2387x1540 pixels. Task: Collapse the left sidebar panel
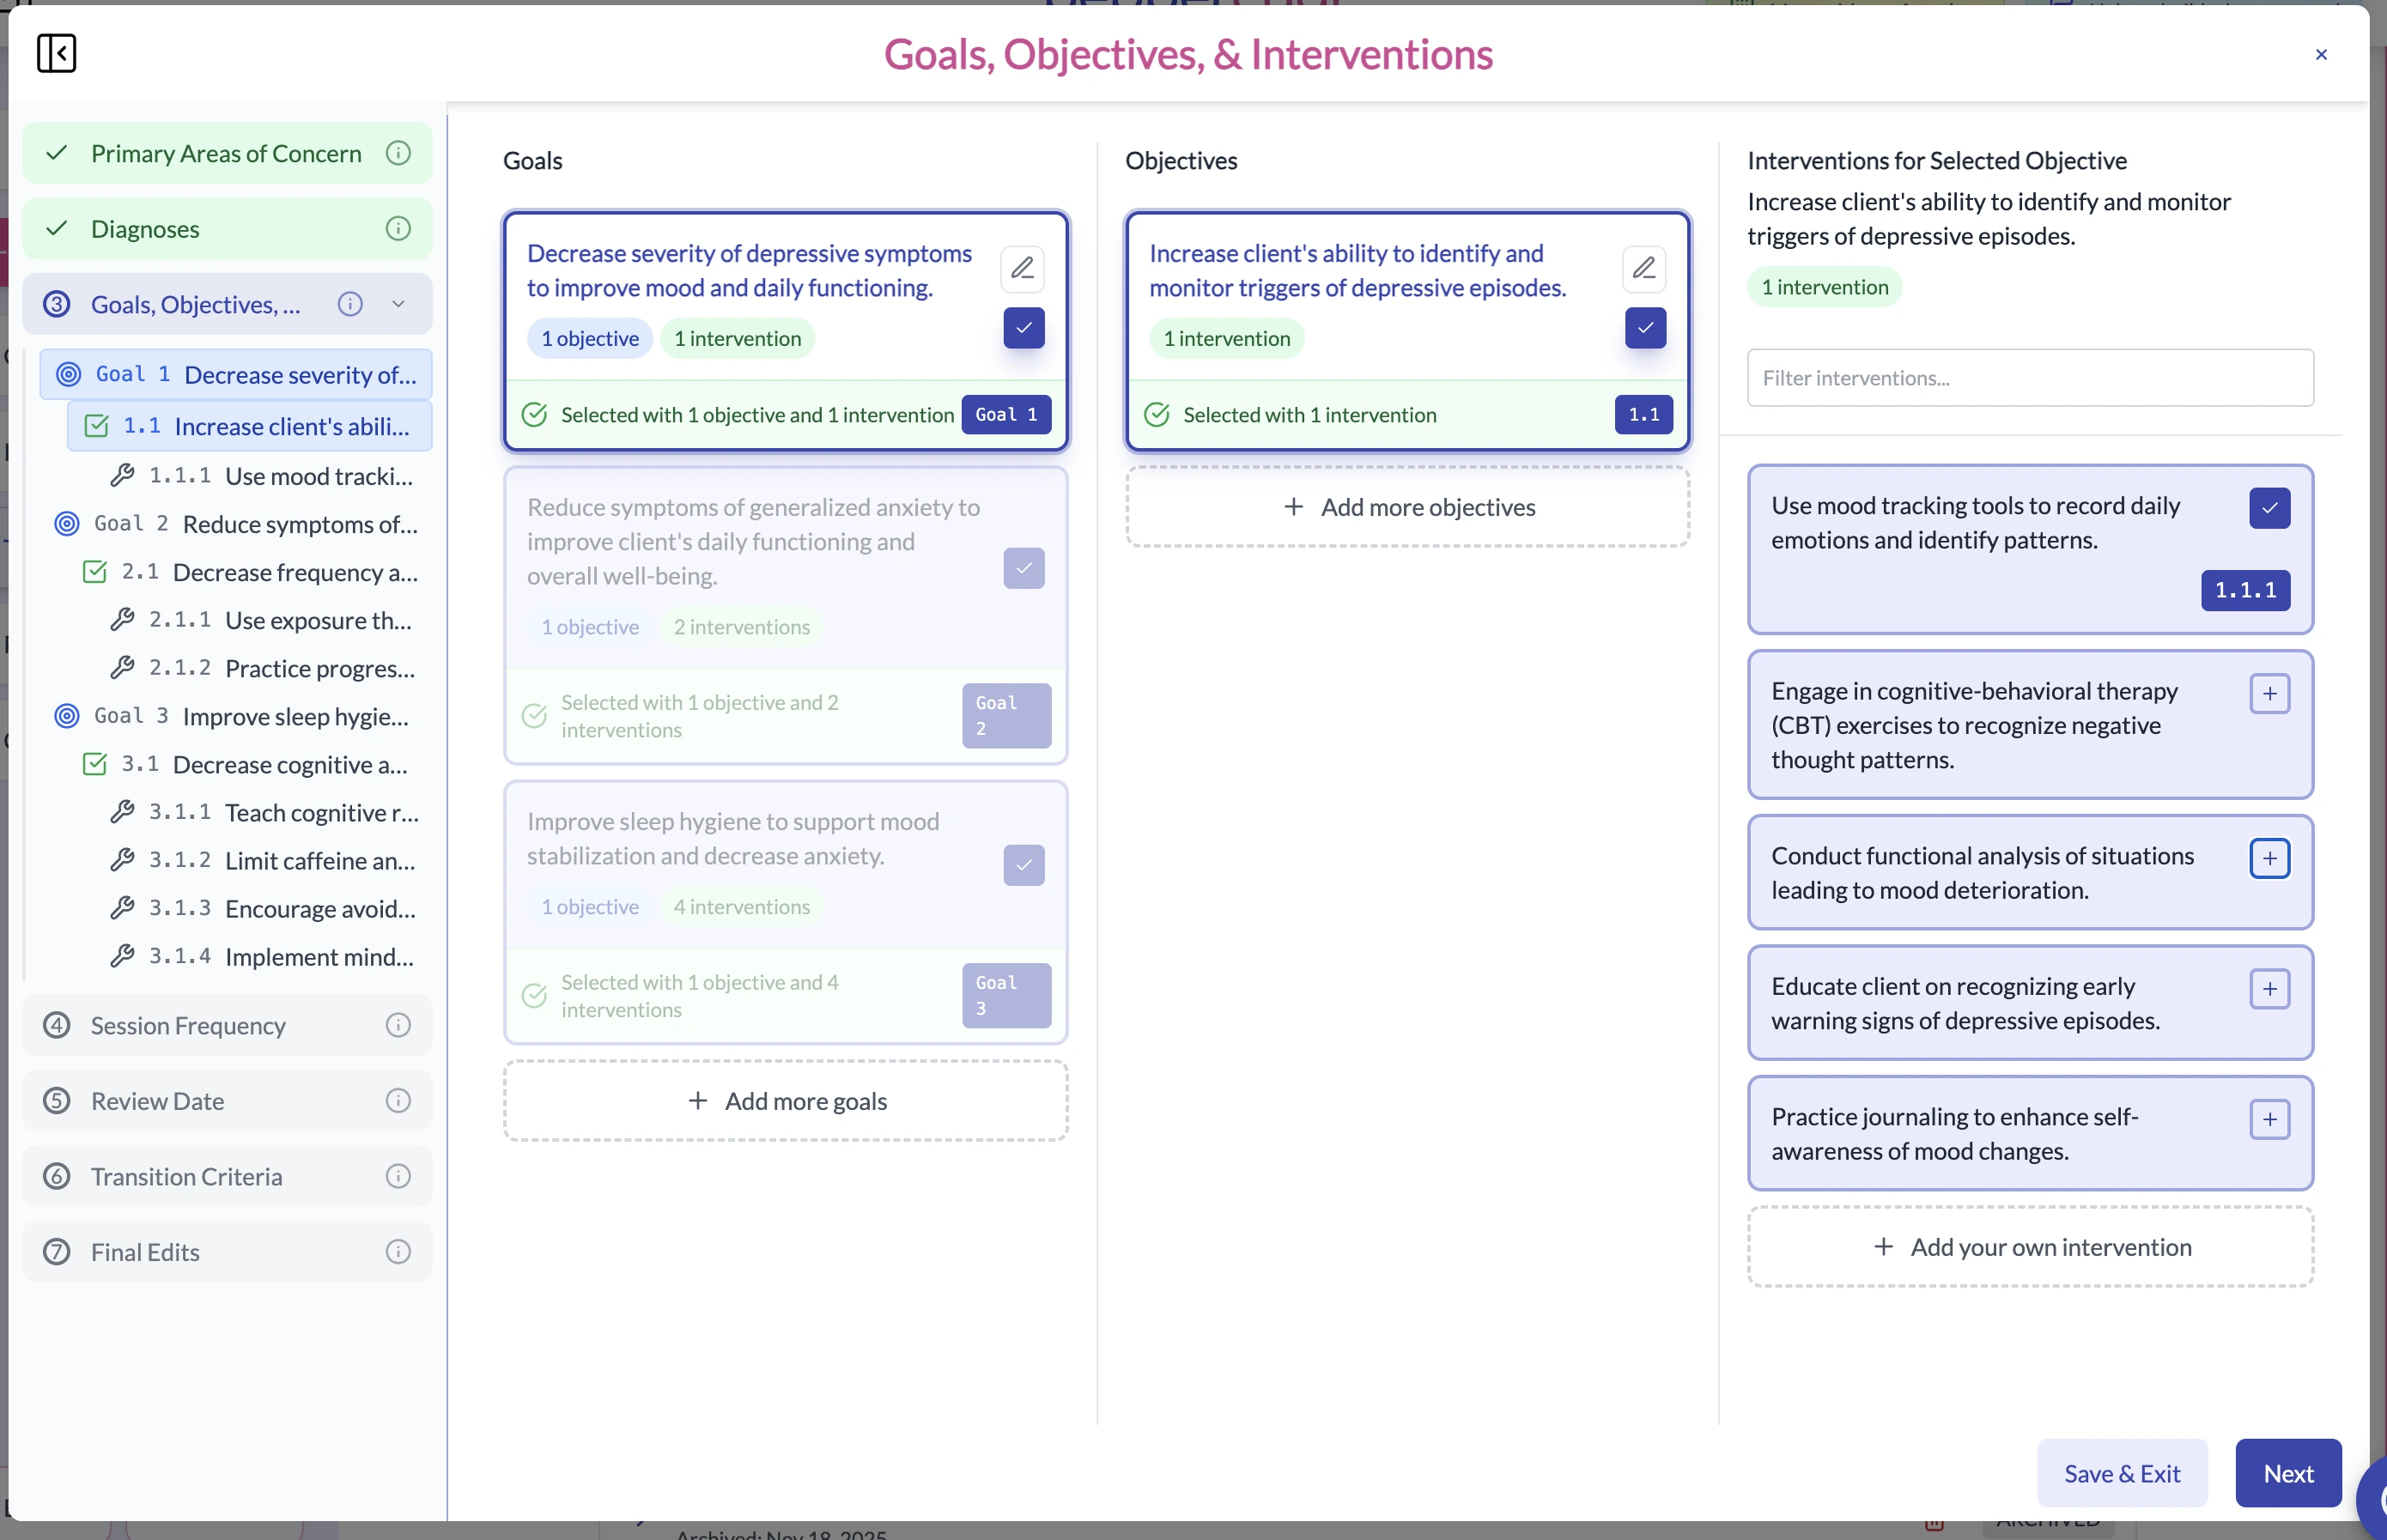[x=55, y=53]
